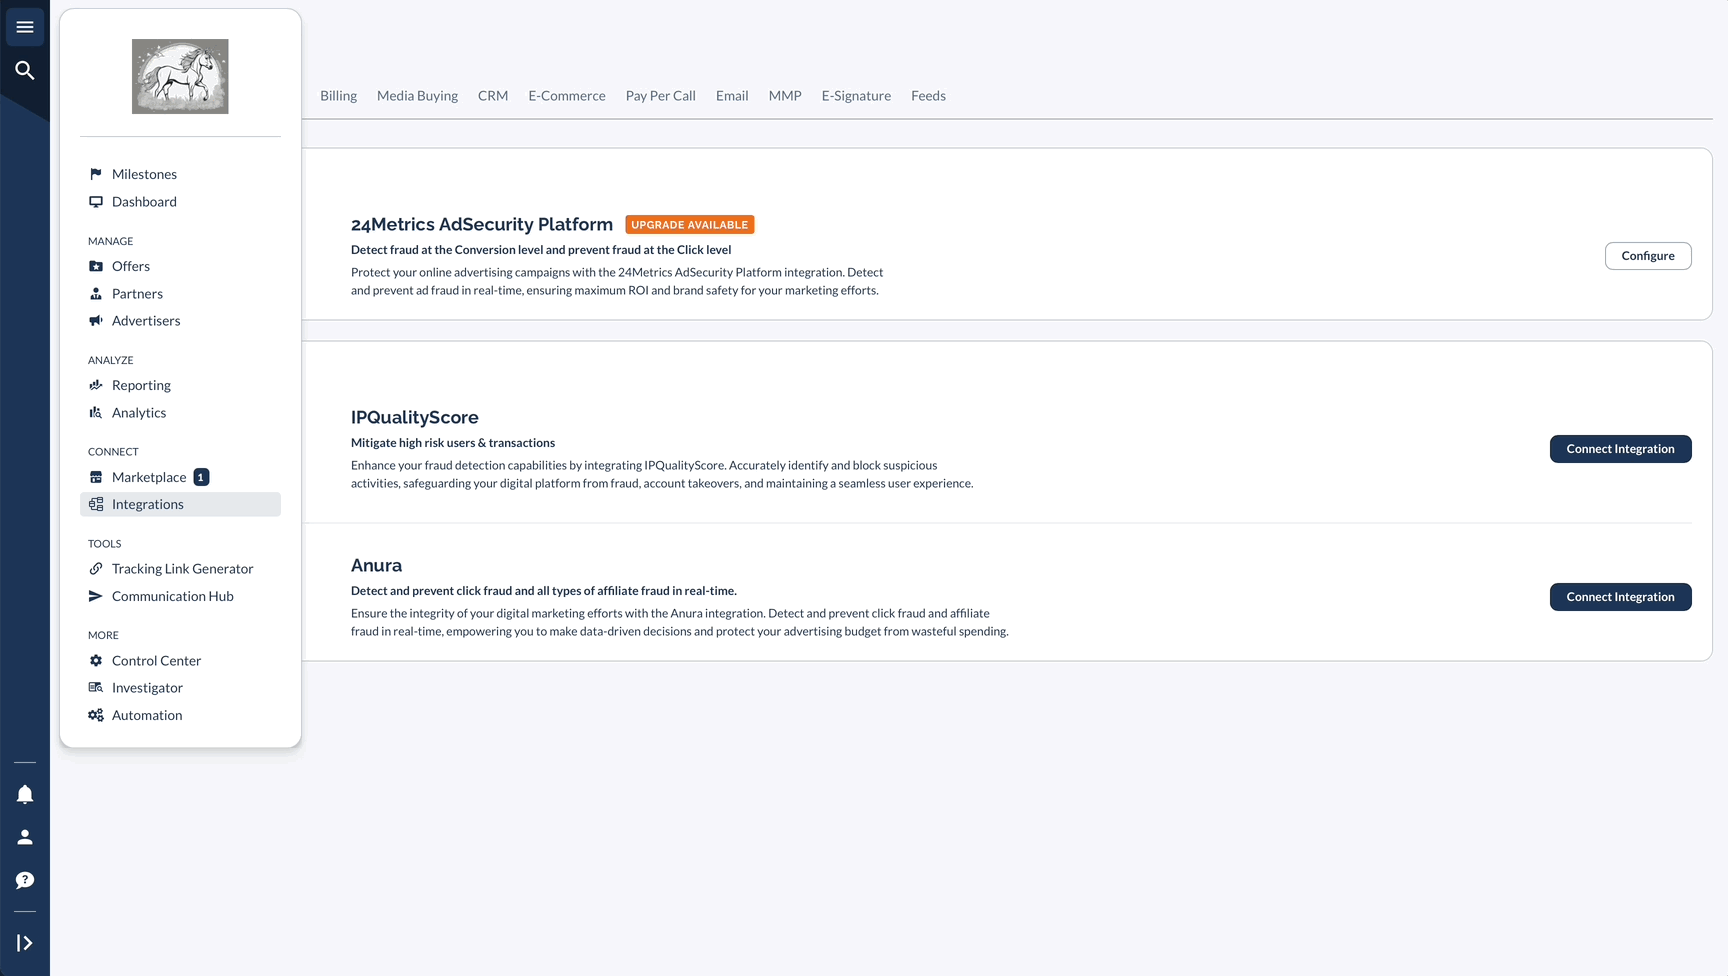Open the hamburger menu icon
1728x976 pixels.
coord(25,27)
